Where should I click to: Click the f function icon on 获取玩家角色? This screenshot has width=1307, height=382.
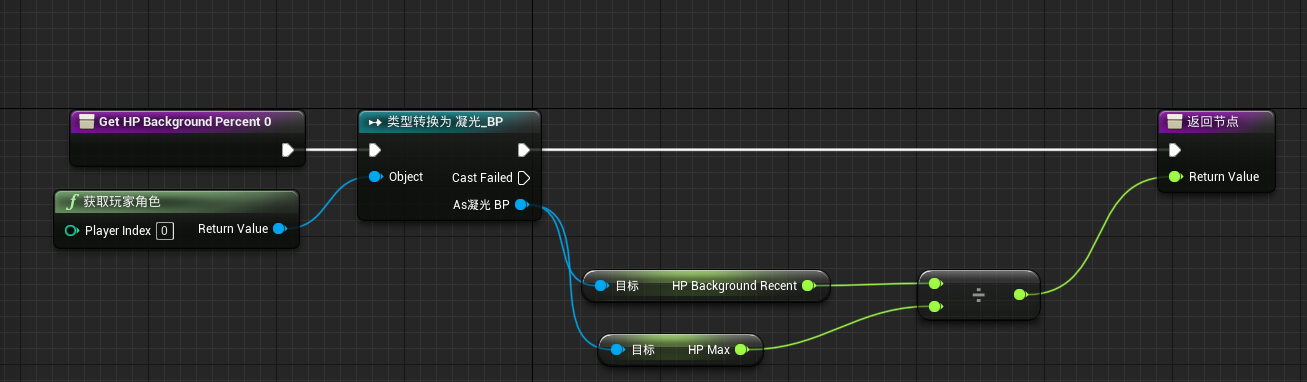pyautogui.click(x=71, y=201)
